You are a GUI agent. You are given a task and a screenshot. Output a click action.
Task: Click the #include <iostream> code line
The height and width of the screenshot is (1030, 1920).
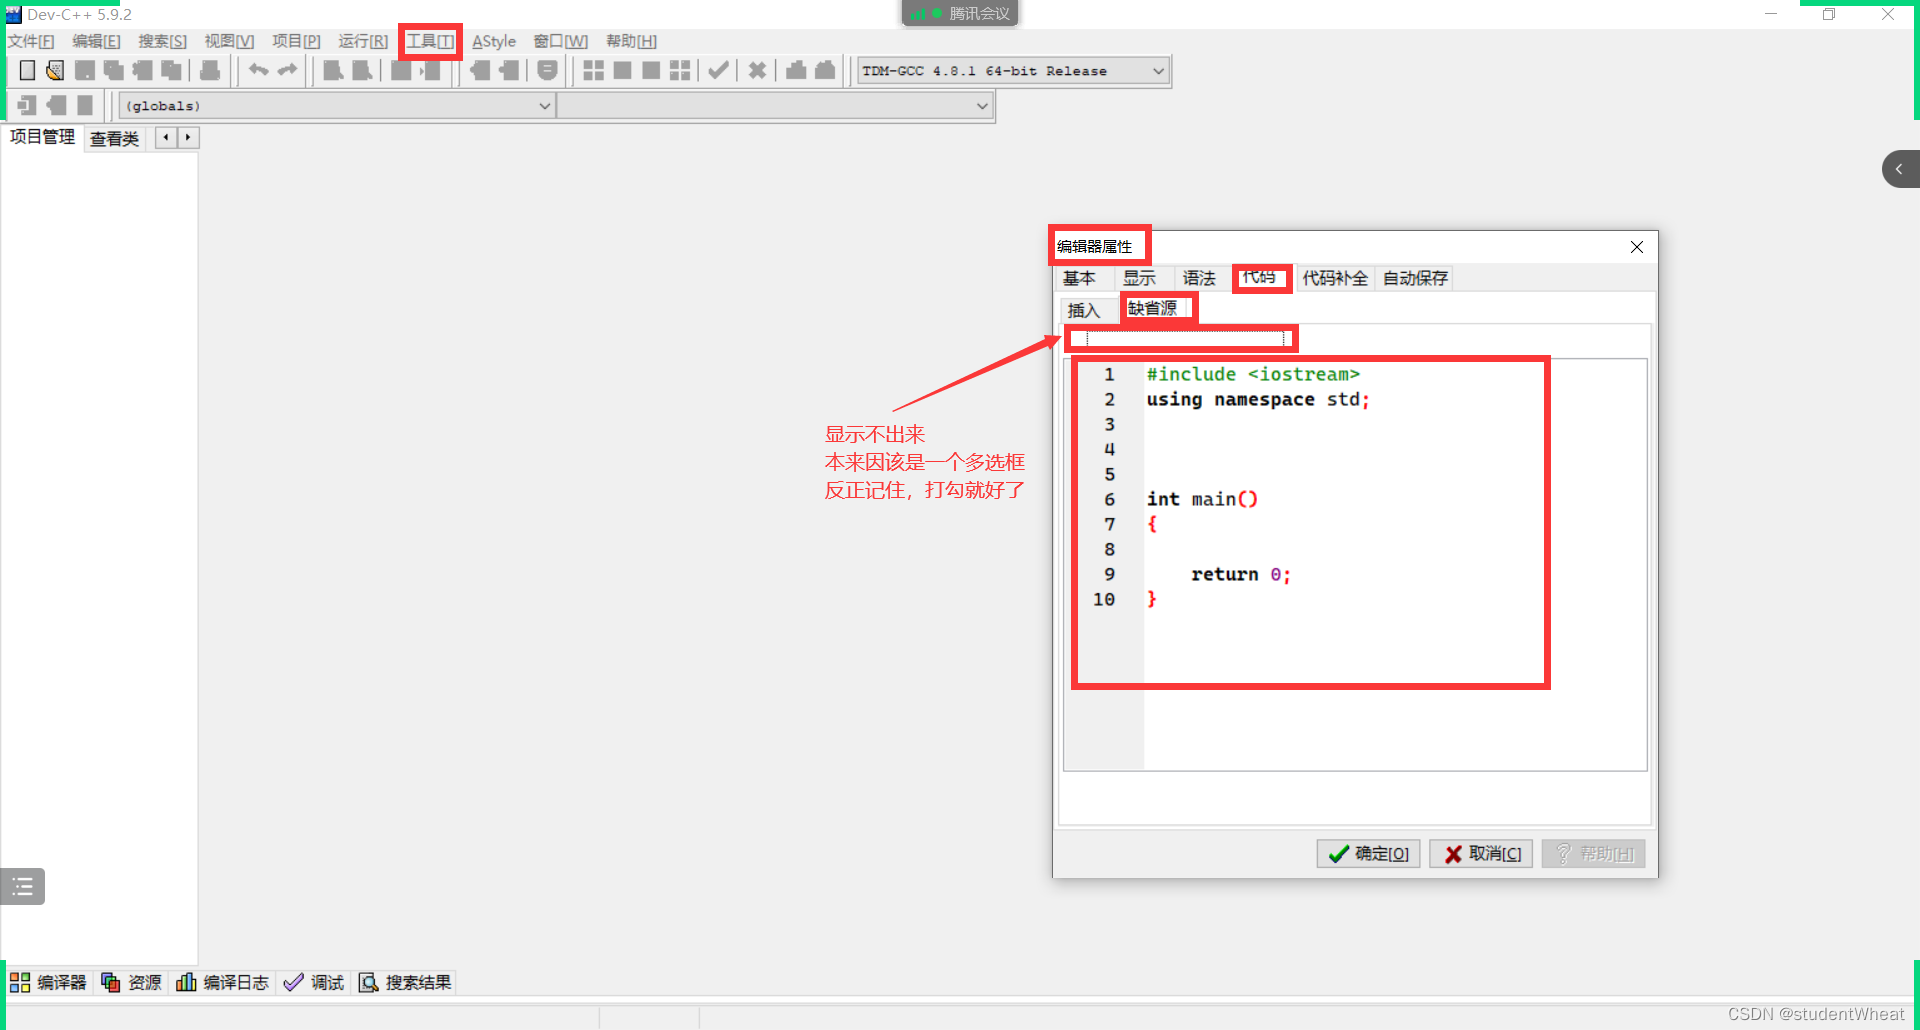coord(1253,374)
